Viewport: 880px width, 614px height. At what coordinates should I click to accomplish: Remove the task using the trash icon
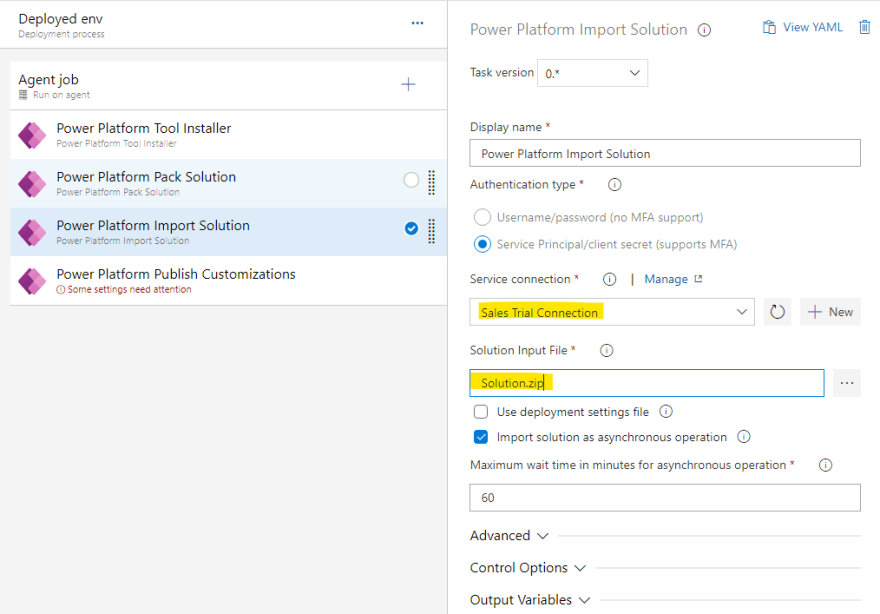click(x=865, y=27)
